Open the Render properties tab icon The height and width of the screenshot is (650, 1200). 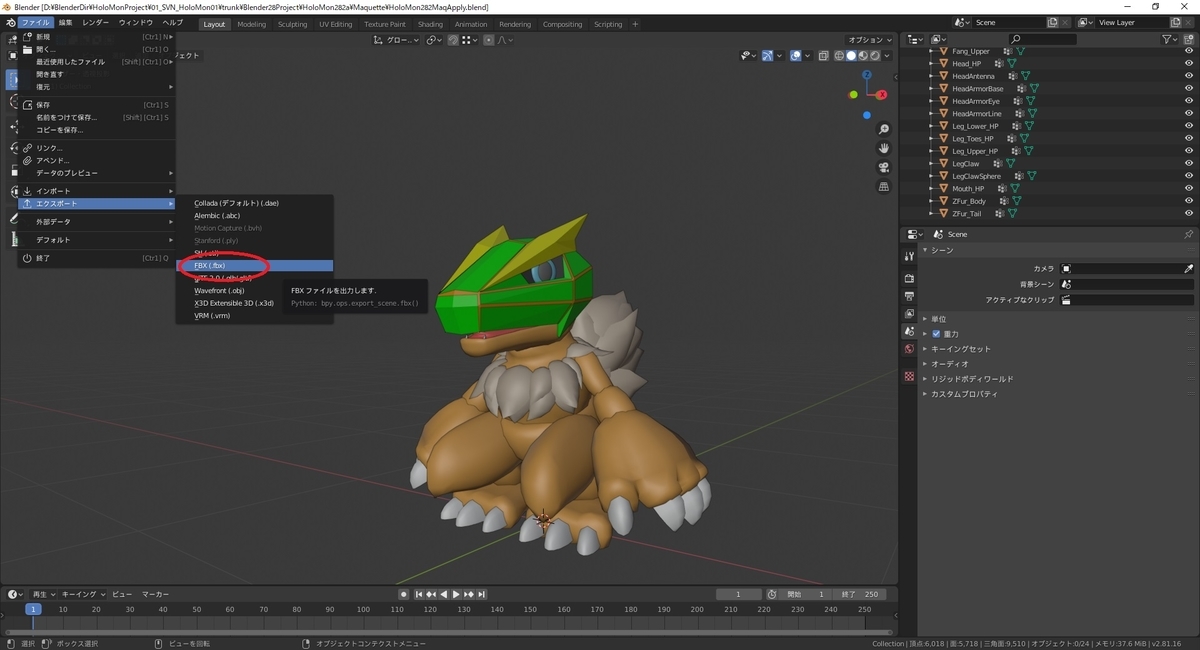(x=909, y=277)
